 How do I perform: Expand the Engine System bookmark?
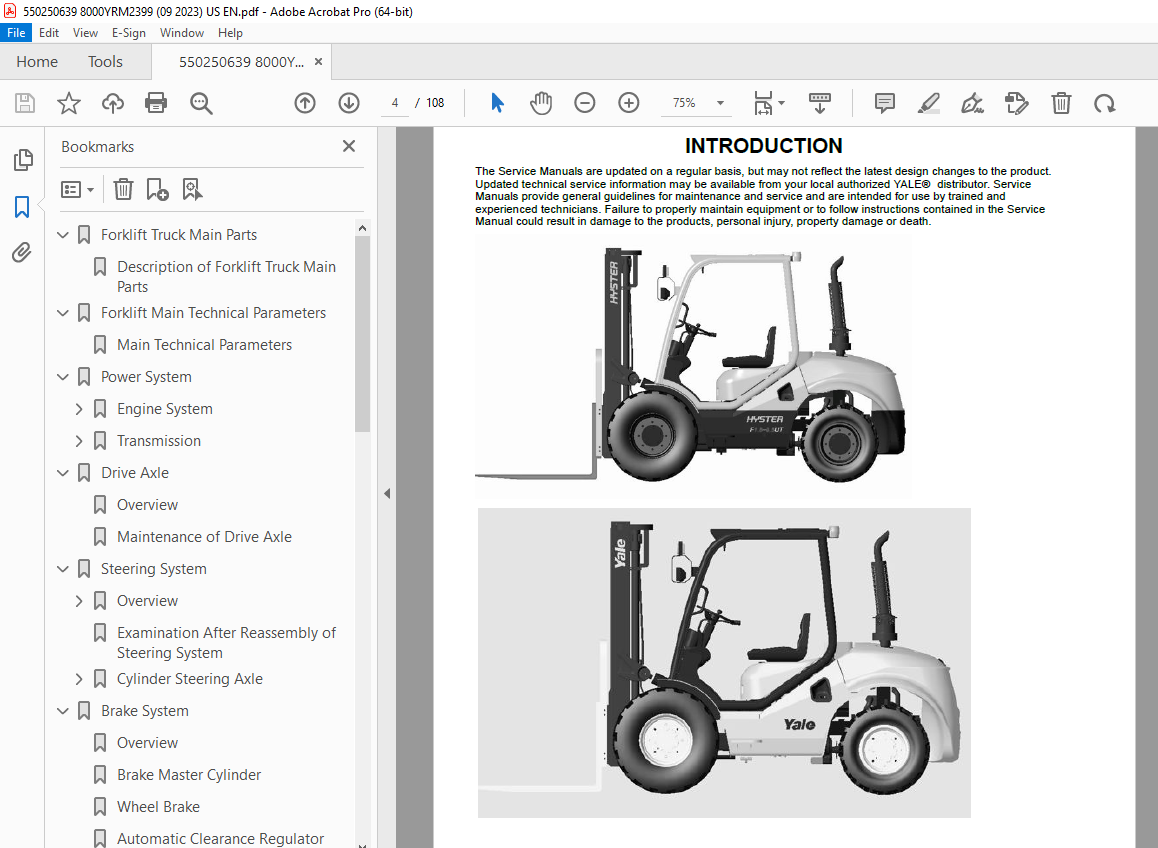pyautogui.click(x=79, y=409)
